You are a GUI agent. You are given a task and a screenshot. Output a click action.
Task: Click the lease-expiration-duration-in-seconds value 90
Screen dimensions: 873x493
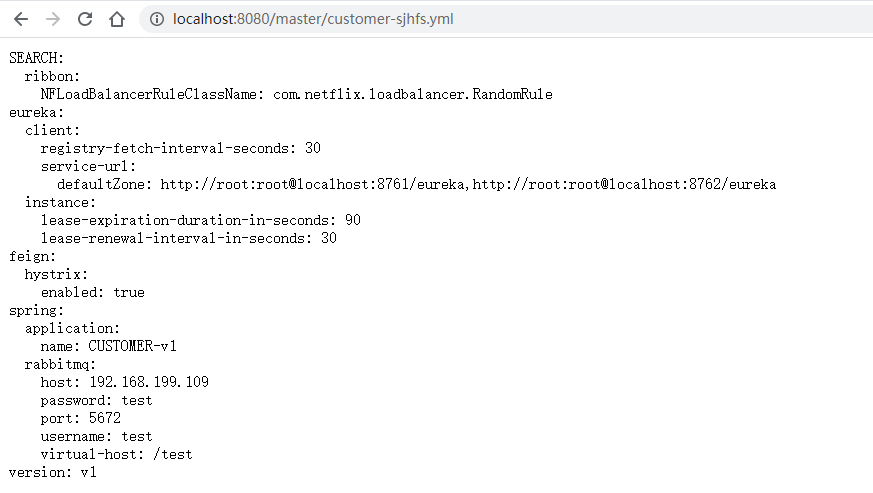click(353, 220)
